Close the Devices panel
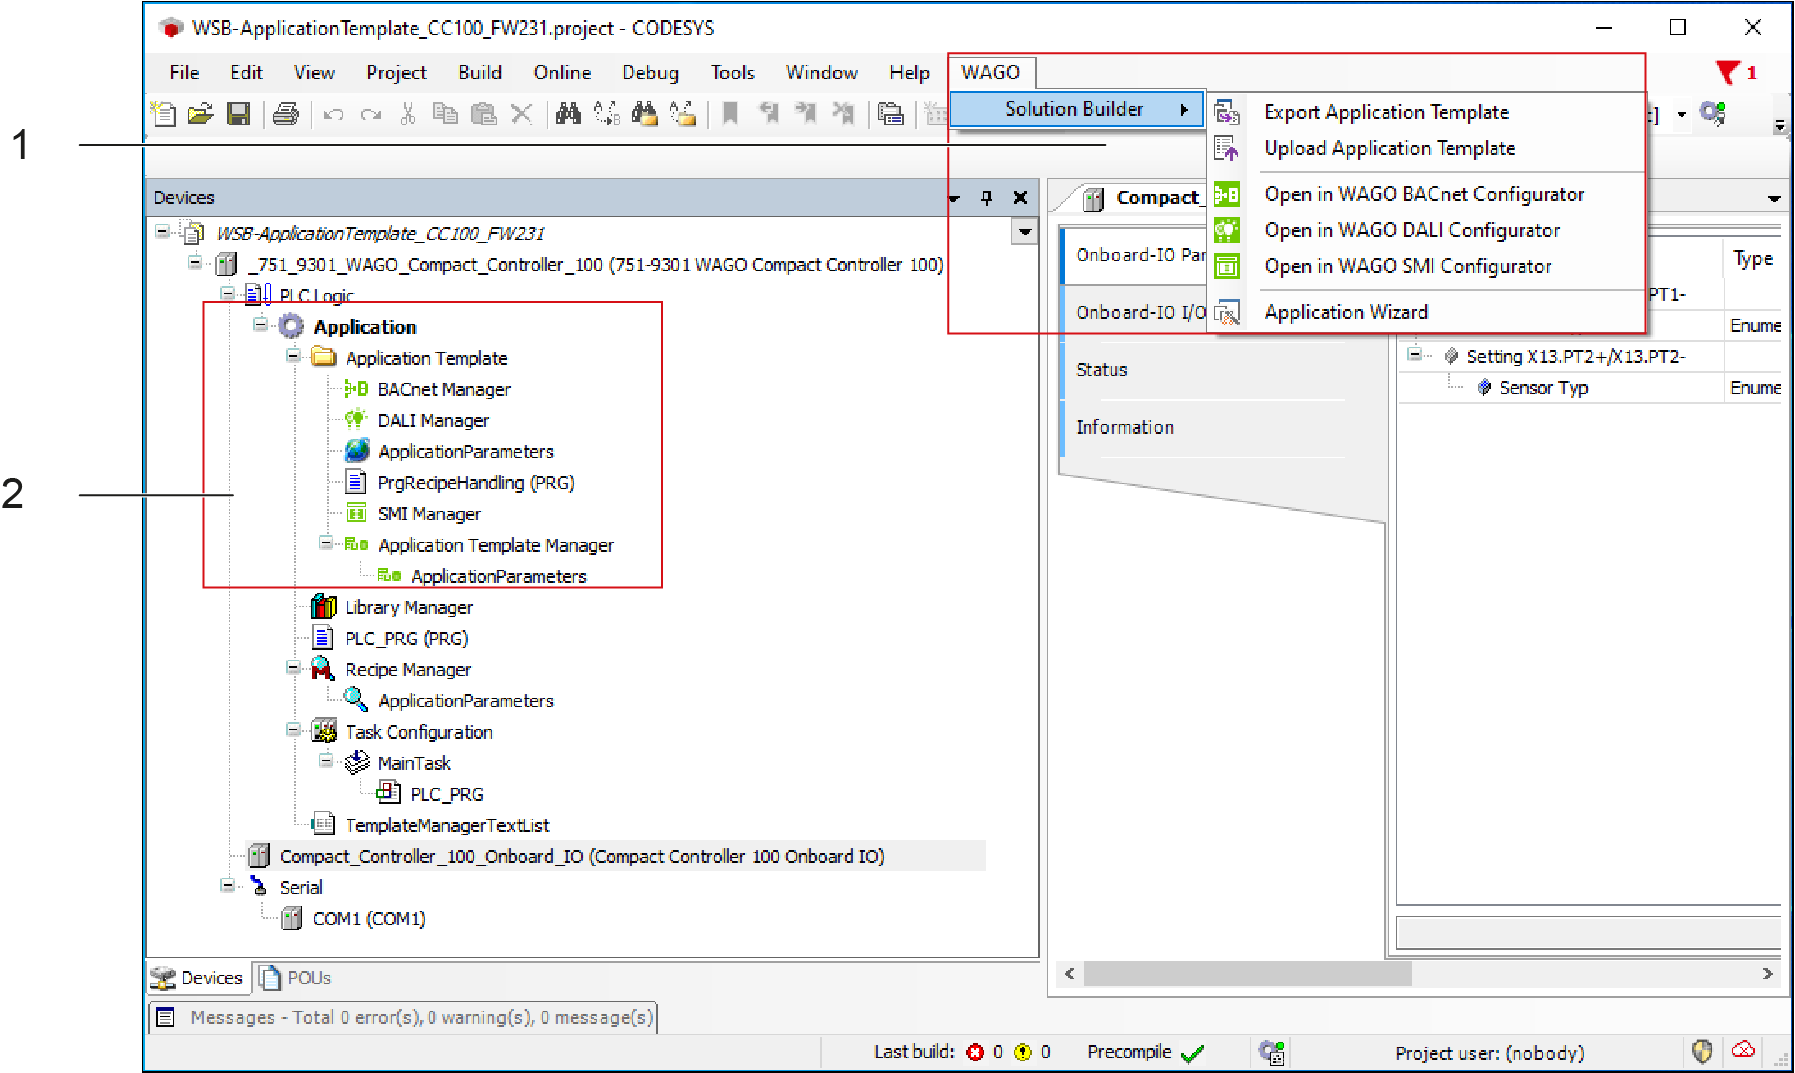 (1020, 198)
